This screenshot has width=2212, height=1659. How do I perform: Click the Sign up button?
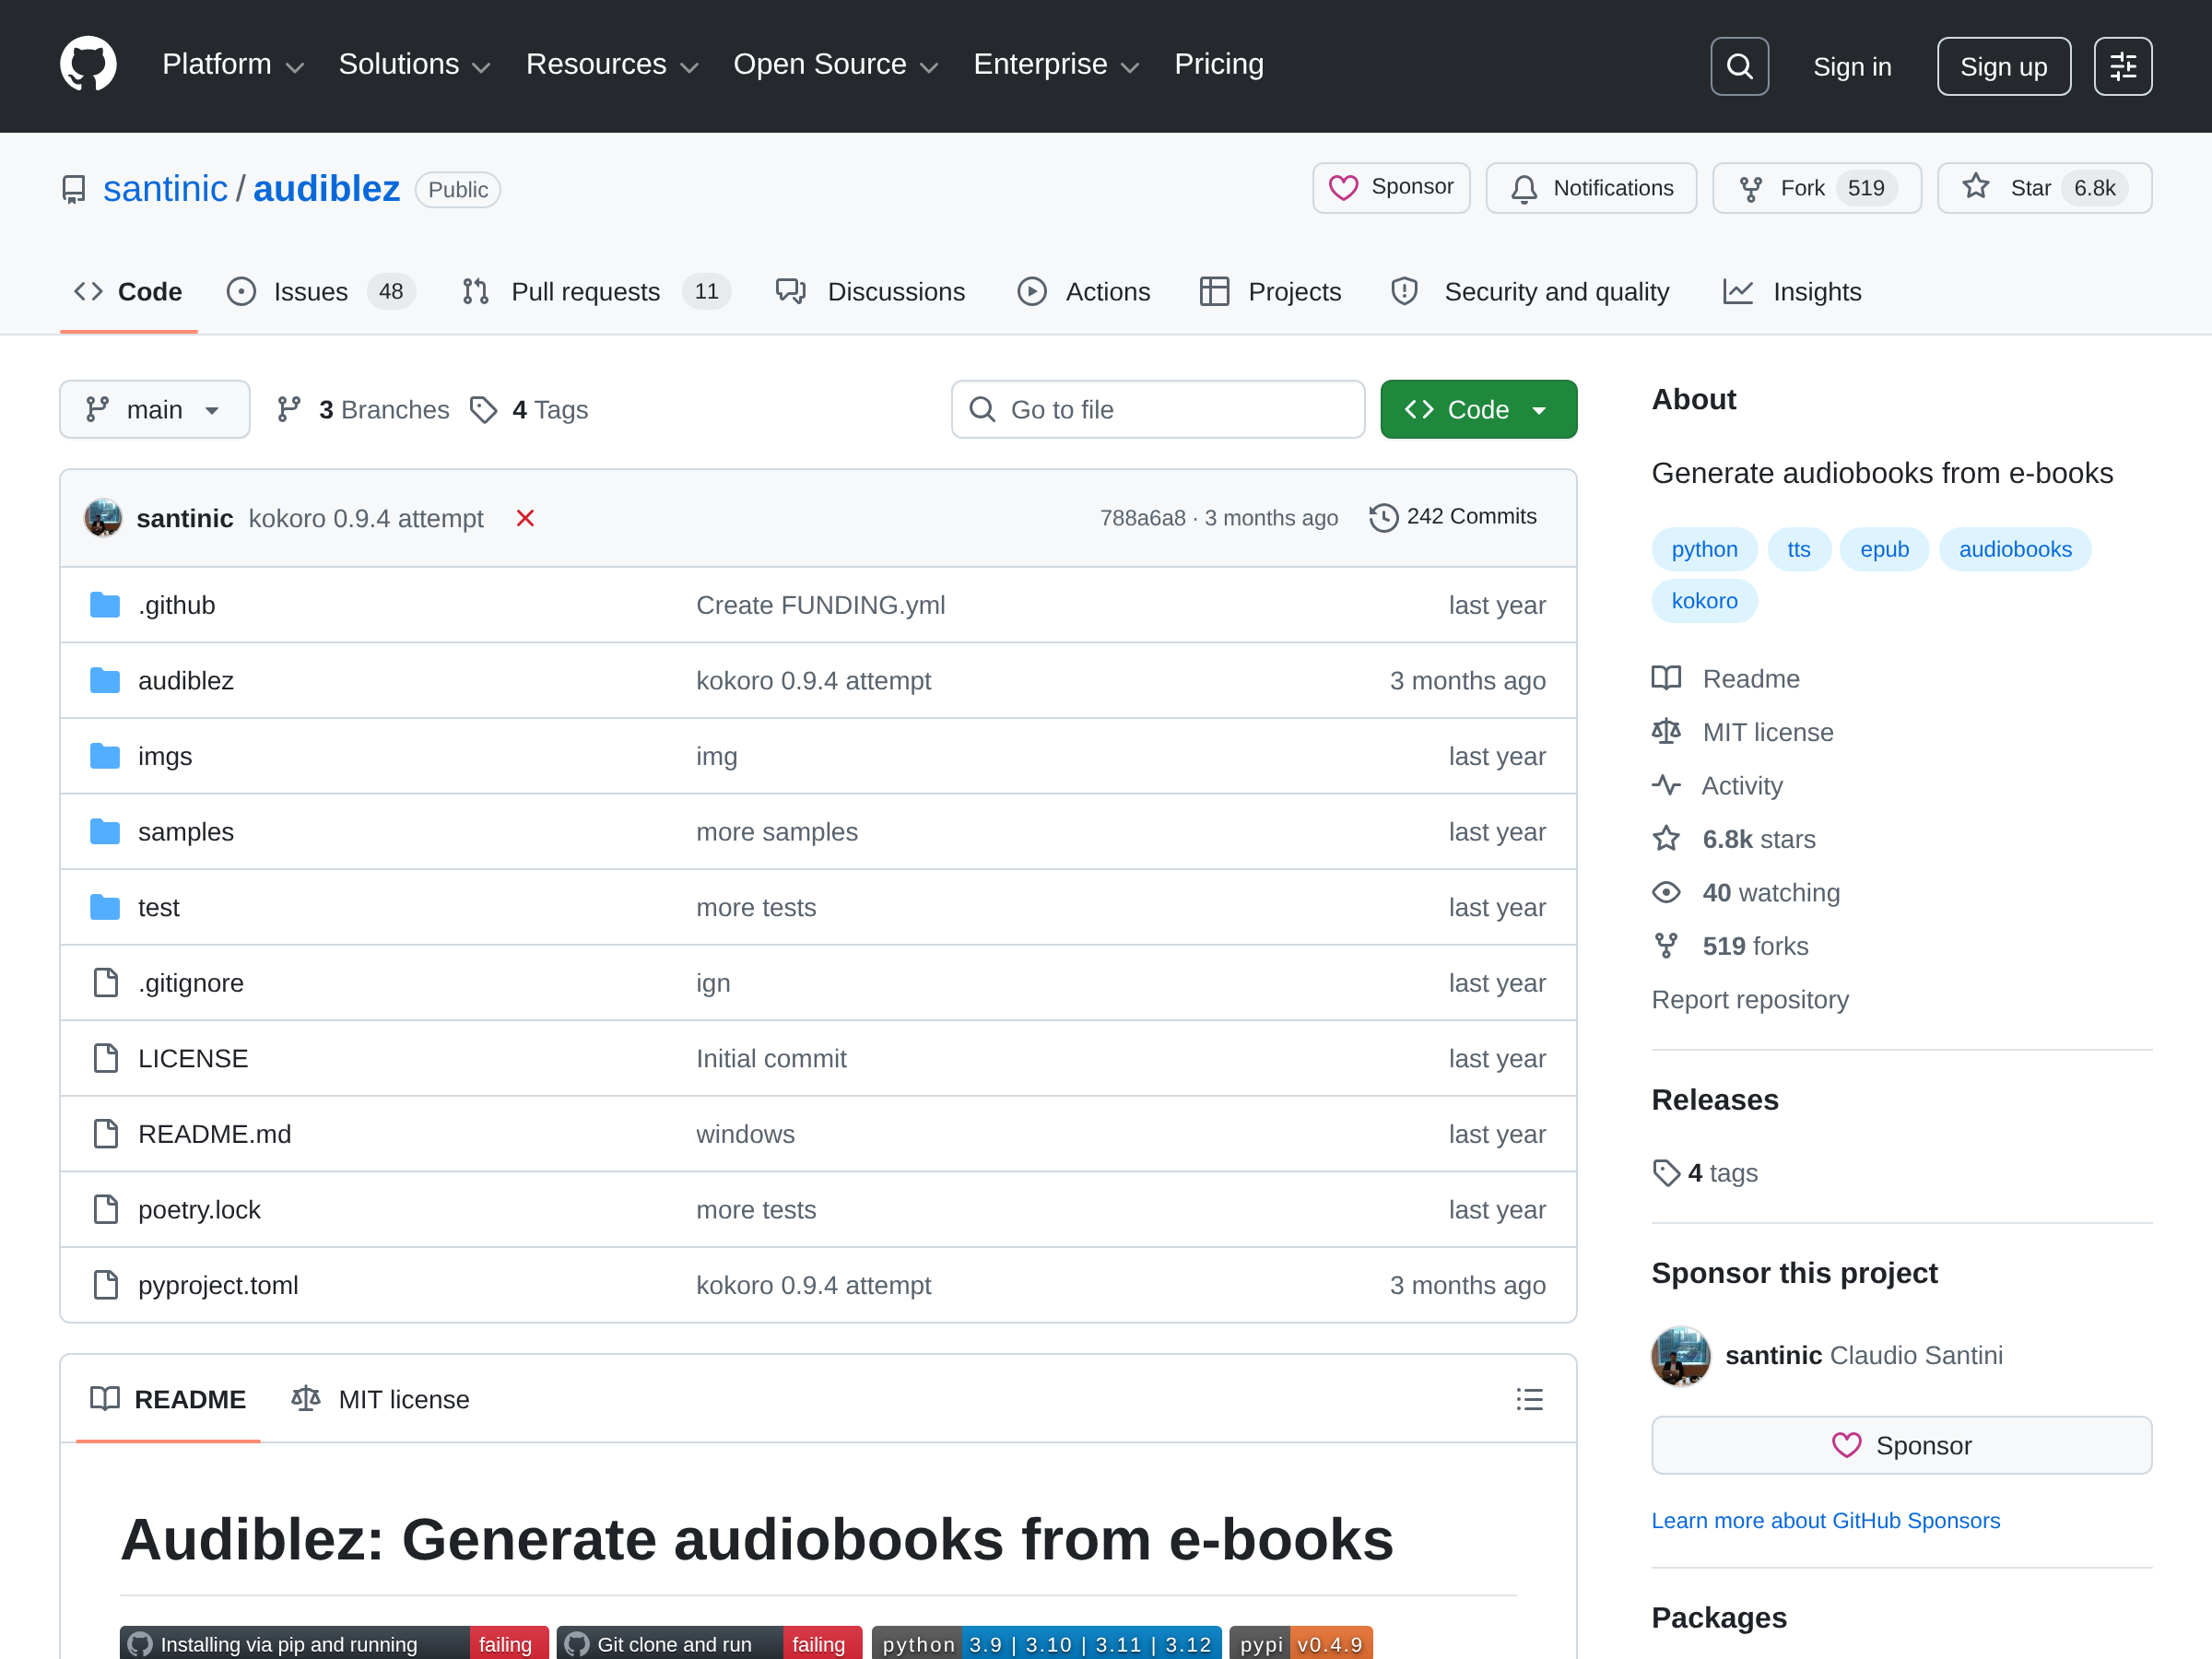pos(2003,66)
